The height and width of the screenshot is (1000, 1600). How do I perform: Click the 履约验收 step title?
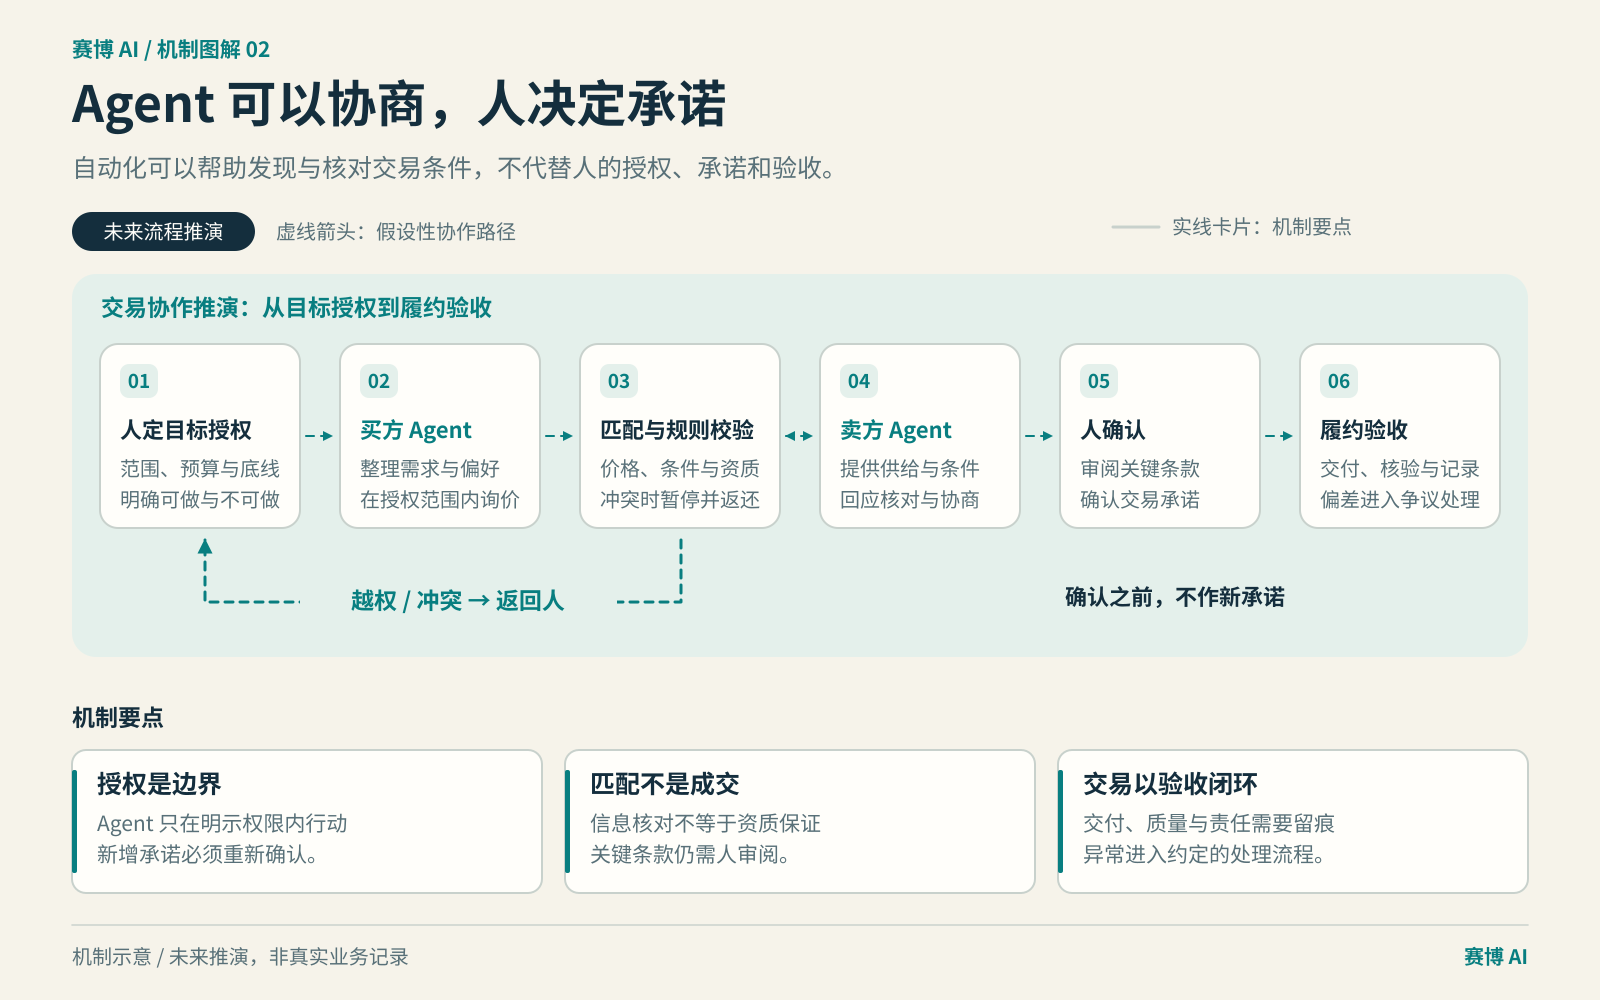pyautogui.click(x=1364, y=430)
